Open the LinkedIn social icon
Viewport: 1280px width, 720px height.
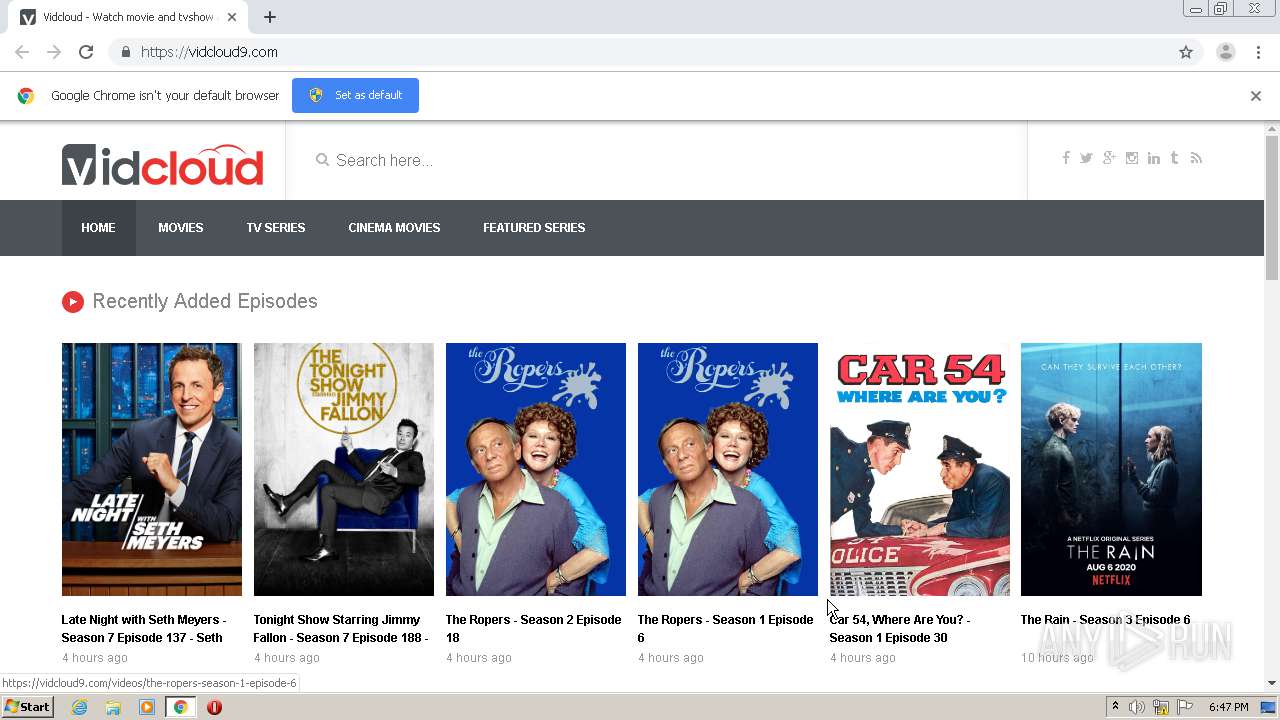coord(1154,158)
